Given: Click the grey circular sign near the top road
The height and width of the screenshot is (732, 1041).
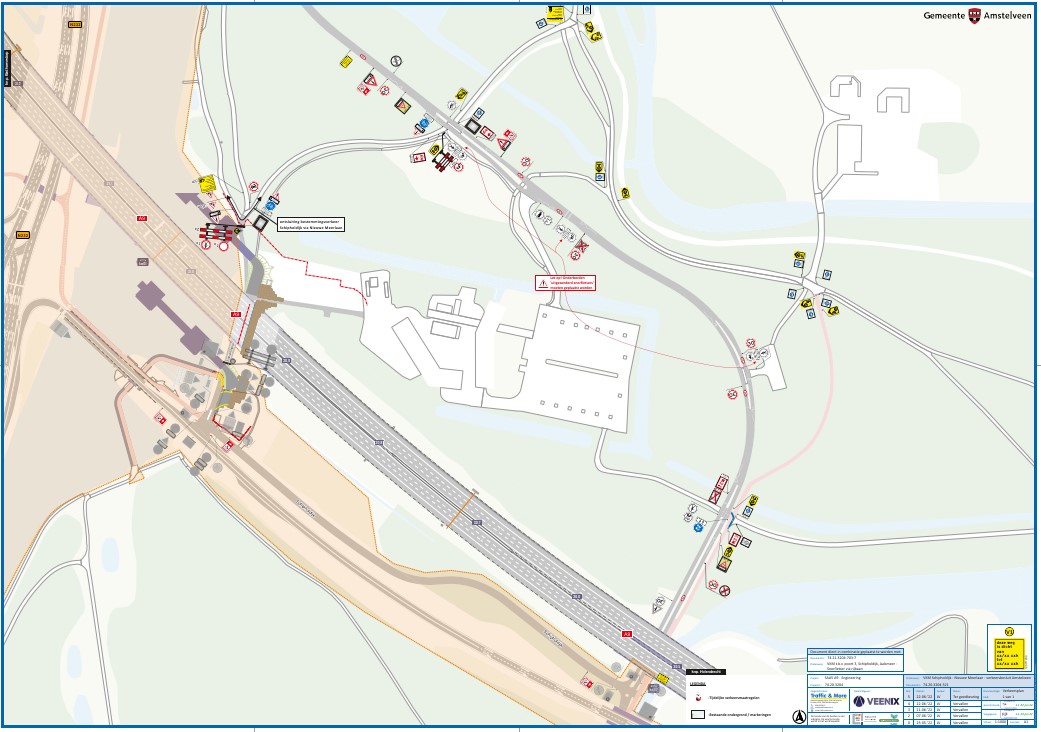Looking at the screenshot, I should point(397,61).
